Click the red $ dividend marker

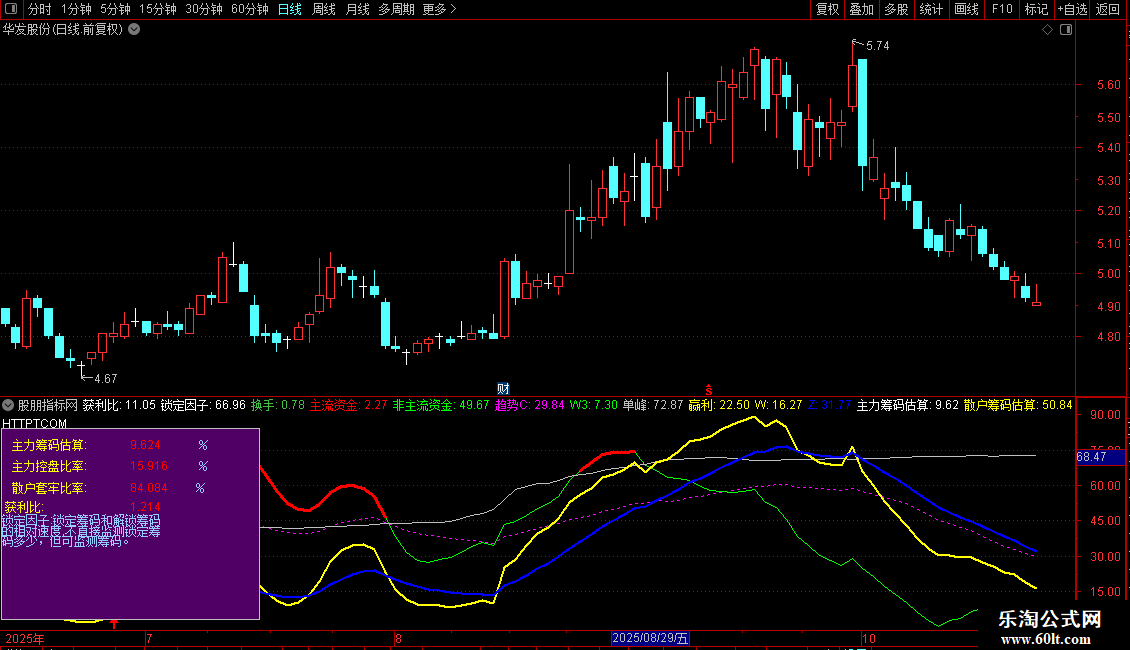709,388
